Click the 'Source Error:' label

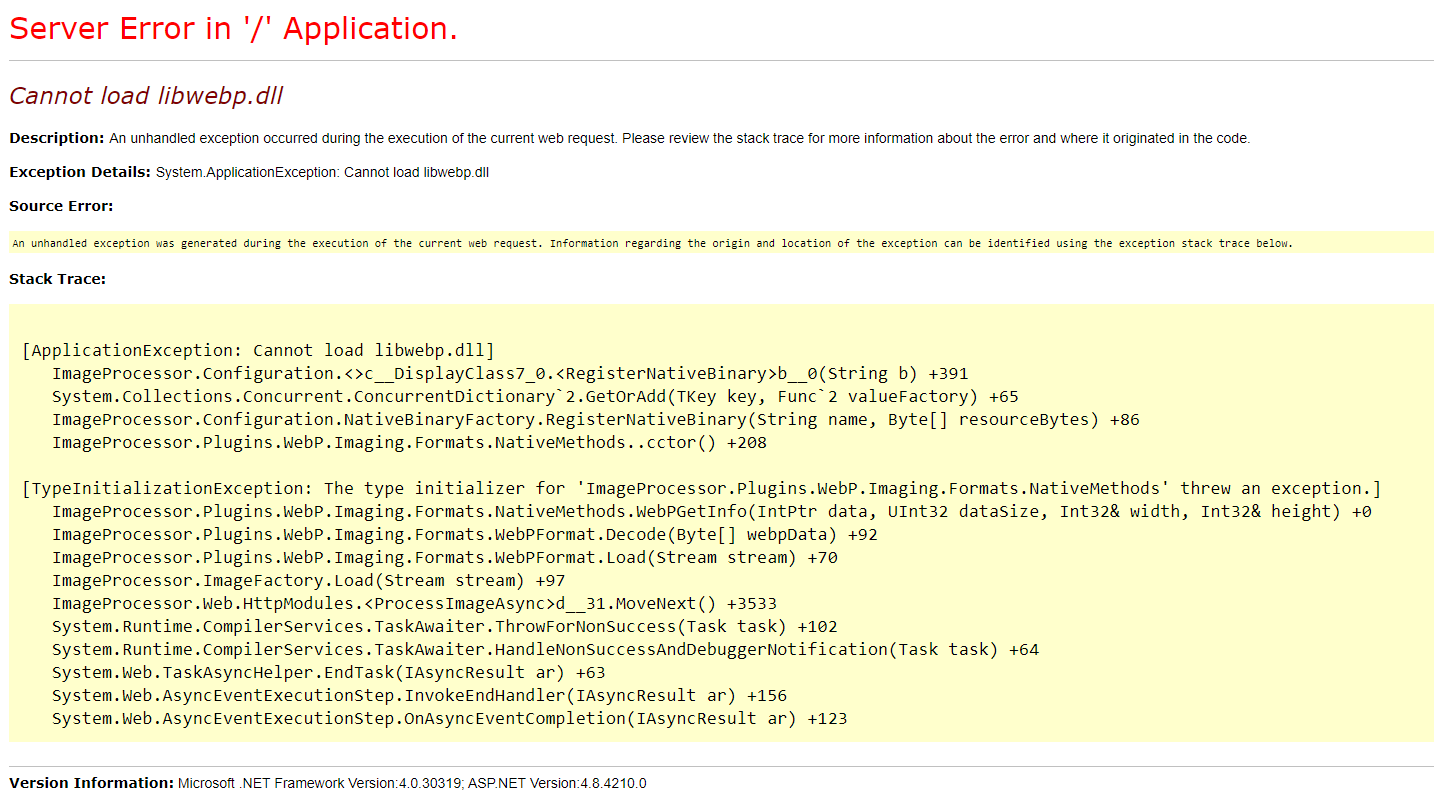tap(61, 206)
